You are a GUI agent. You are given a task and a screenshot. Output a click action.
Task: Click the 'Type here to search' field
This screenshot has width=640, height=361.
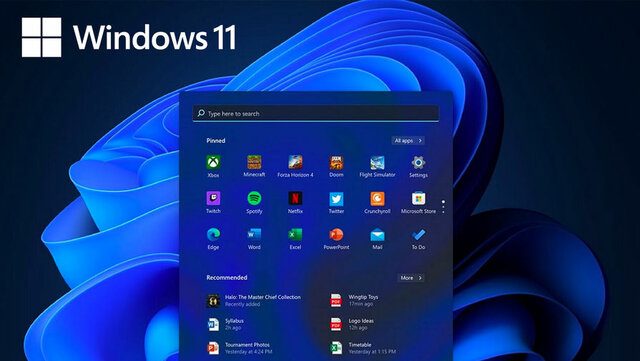point(316,113)
